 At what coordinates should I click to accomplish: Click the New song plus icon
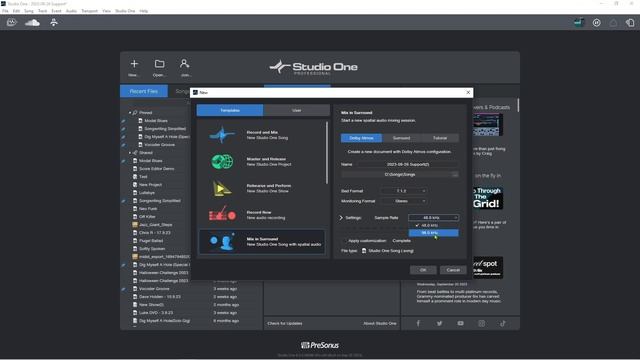pos(134,64)
